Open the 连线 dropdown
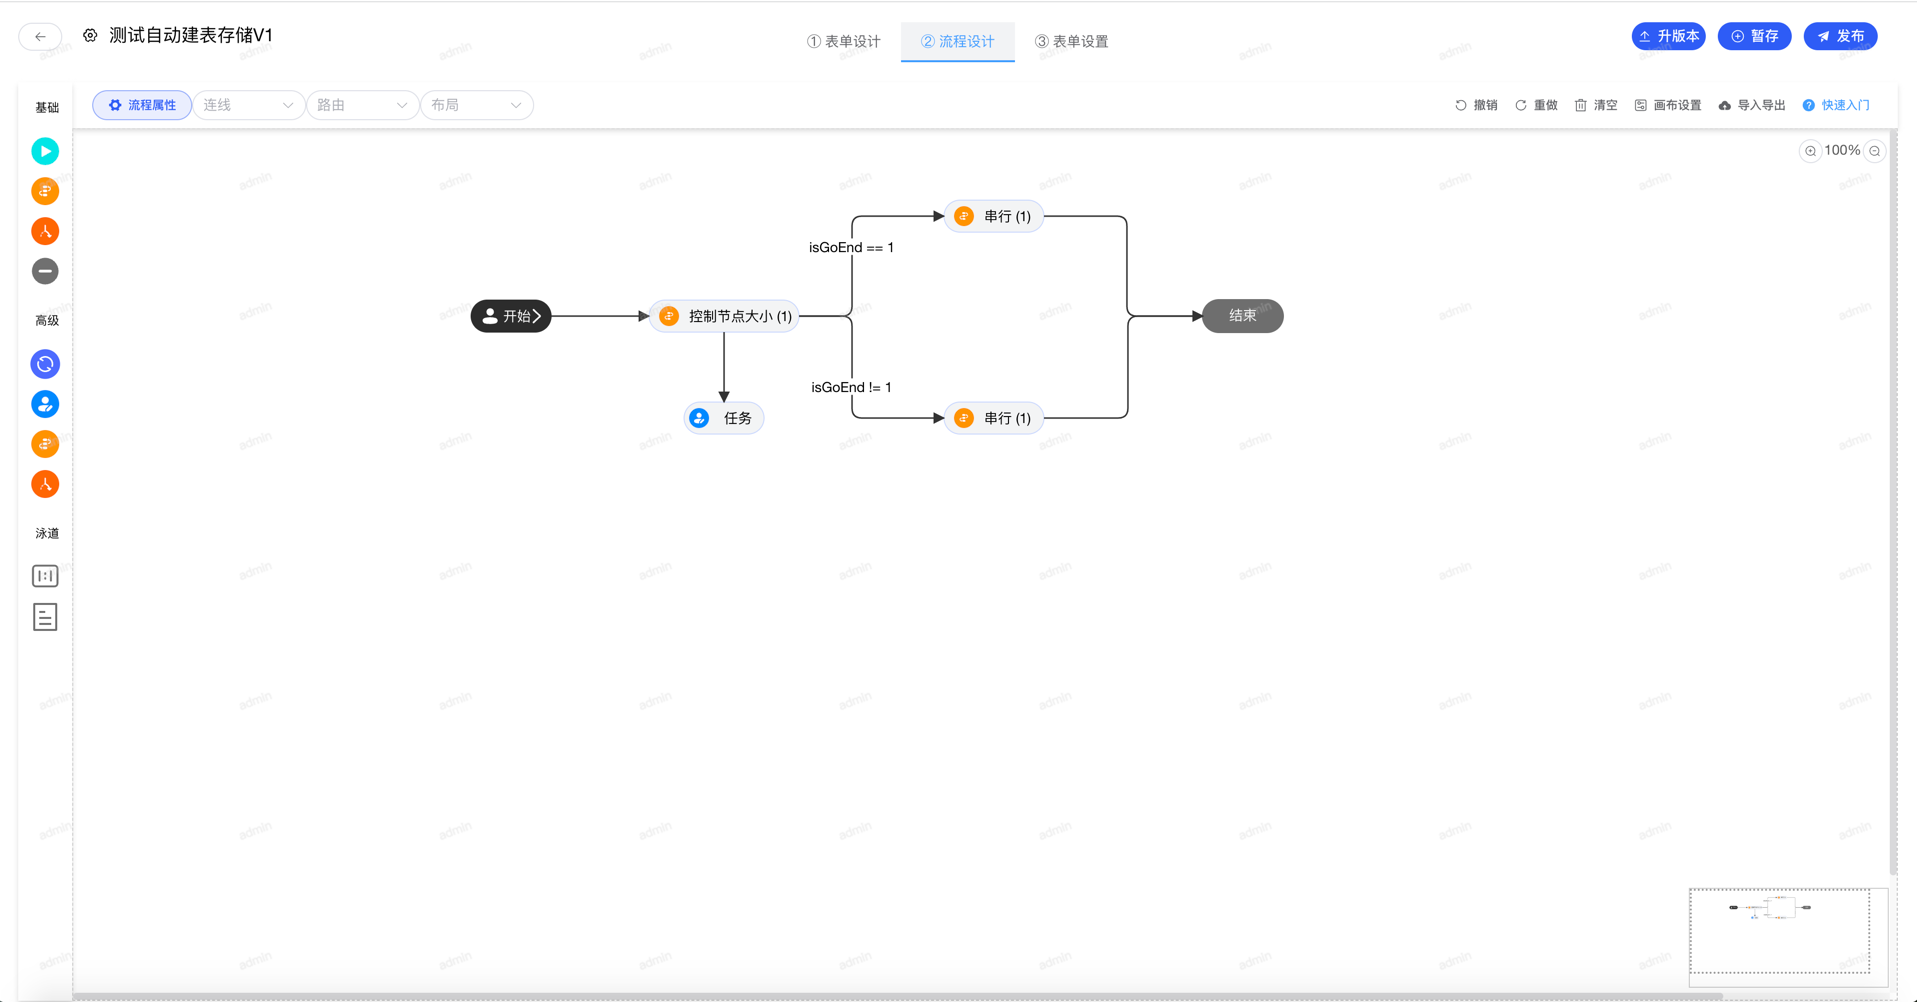The image size is (1917, 1002). [x=248, y=105]
